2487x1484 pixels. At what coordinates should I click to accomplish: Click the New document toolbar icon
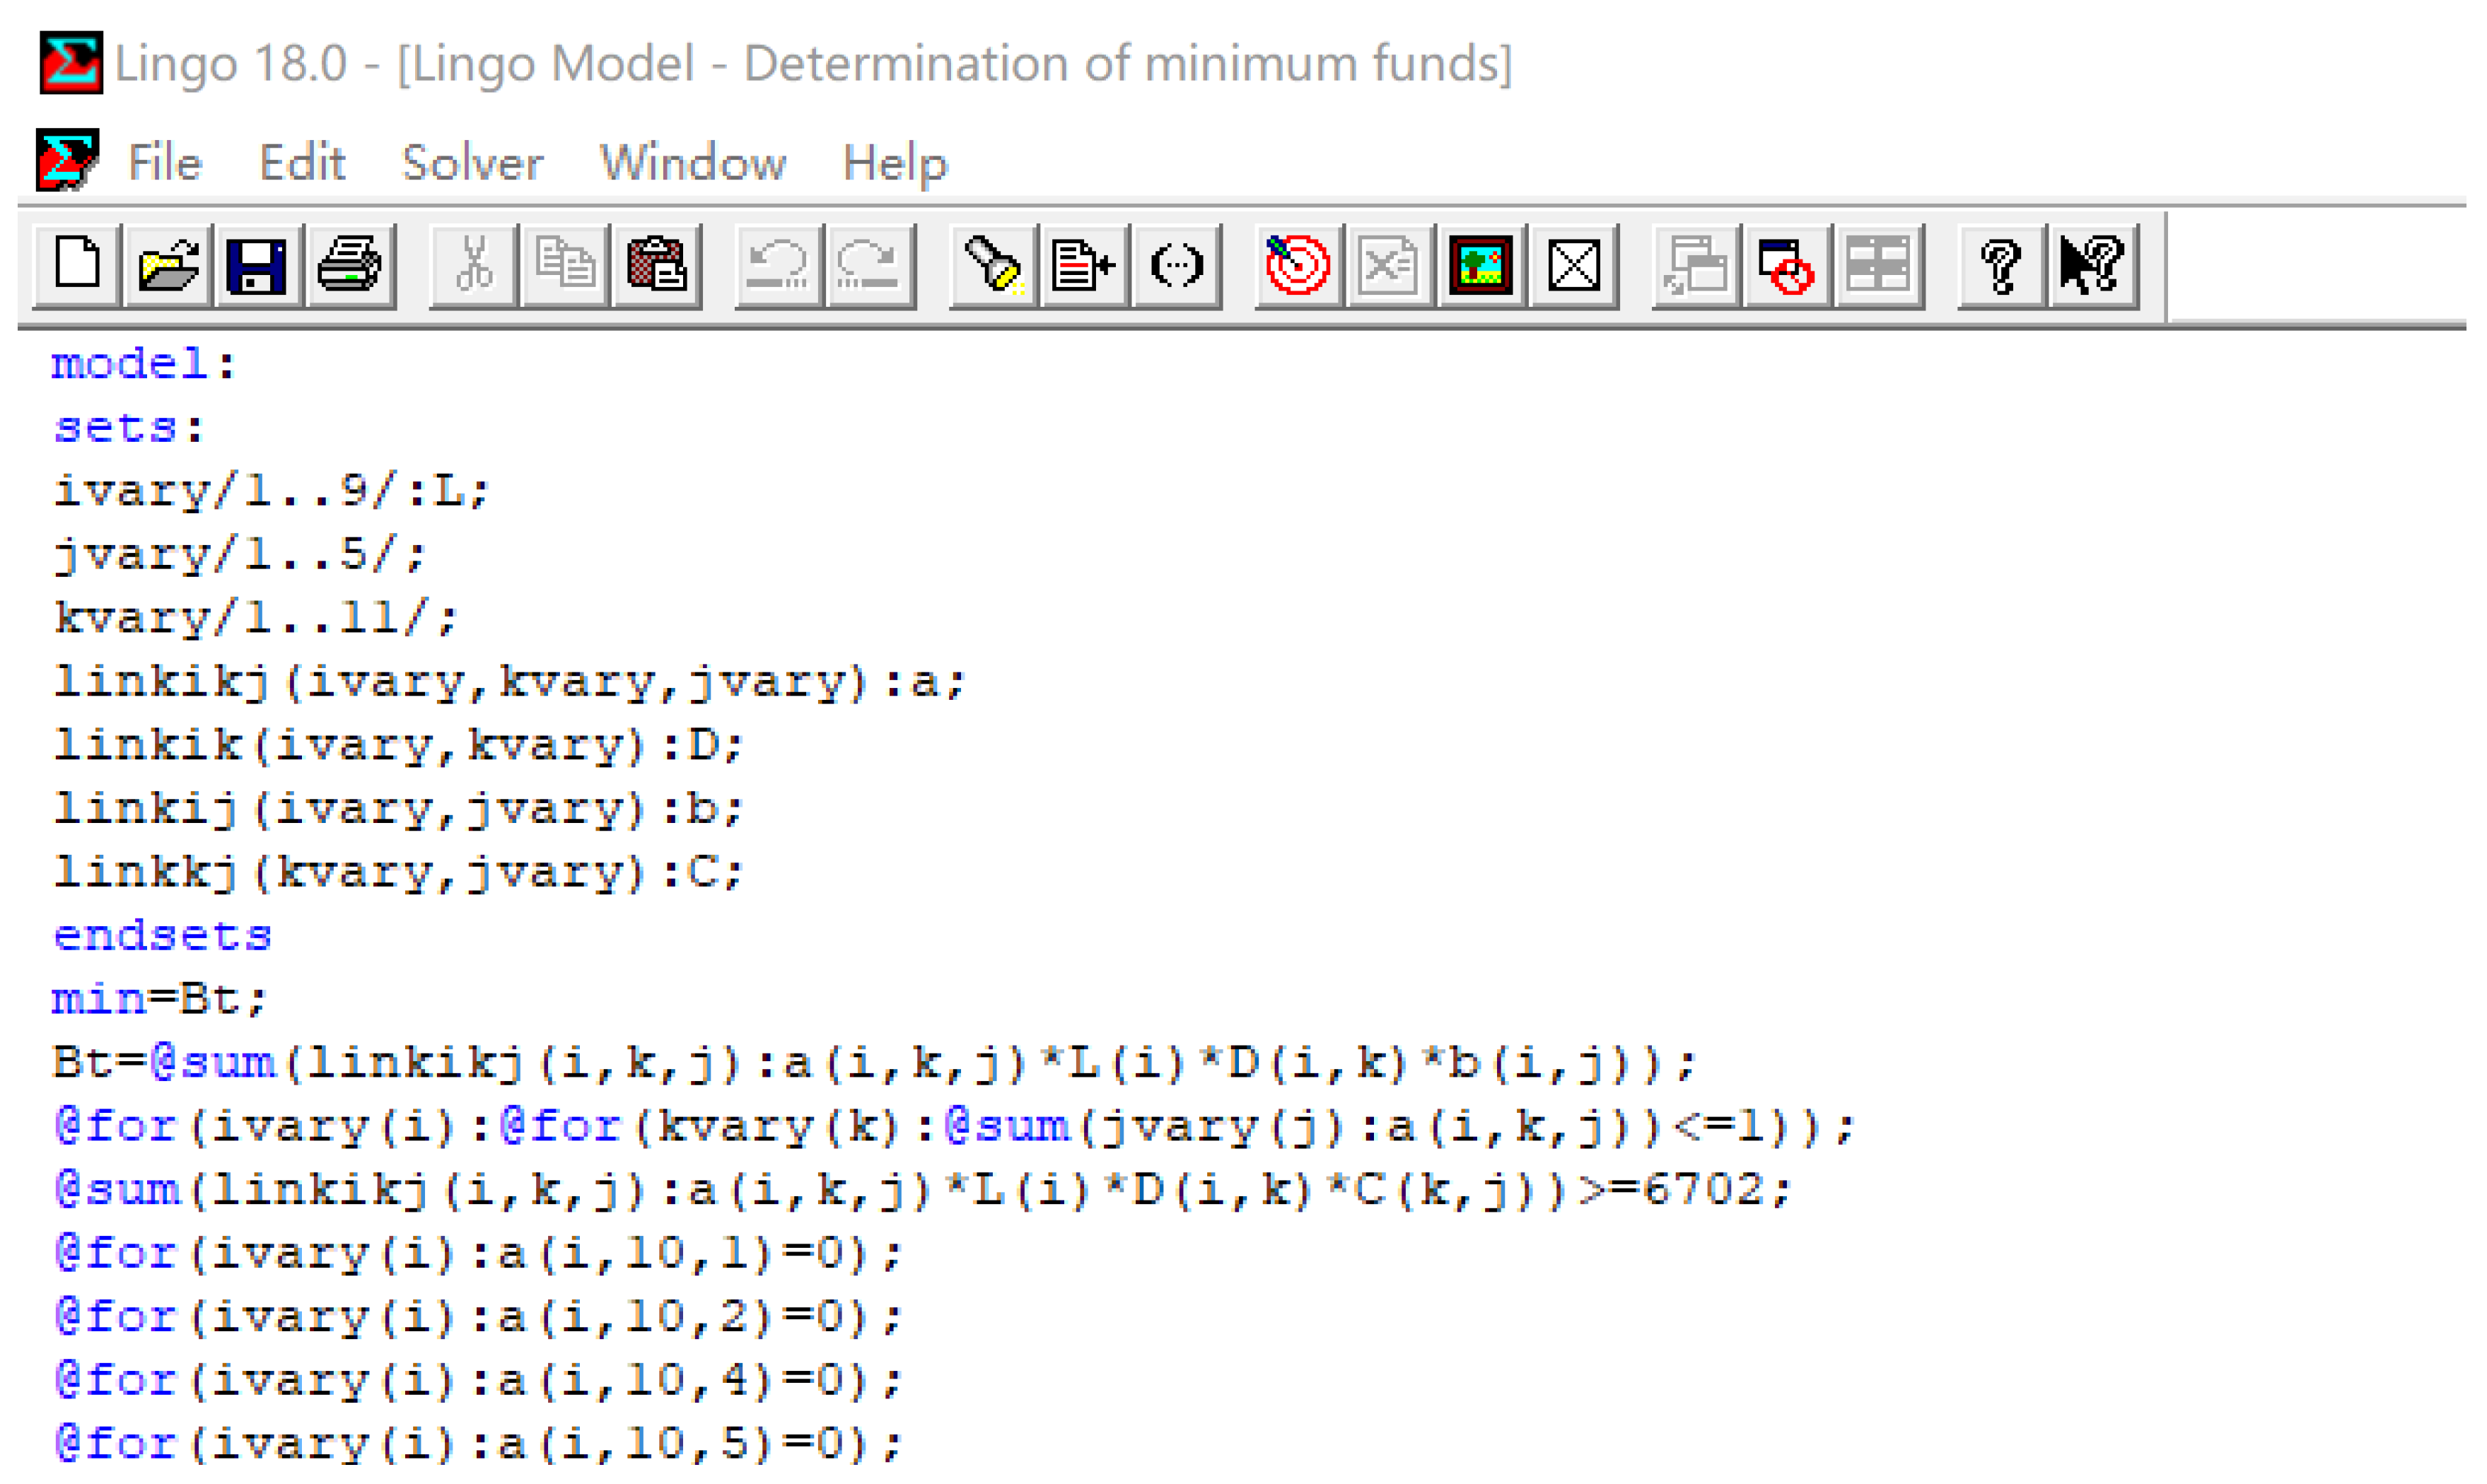click(x=77, y=266)
